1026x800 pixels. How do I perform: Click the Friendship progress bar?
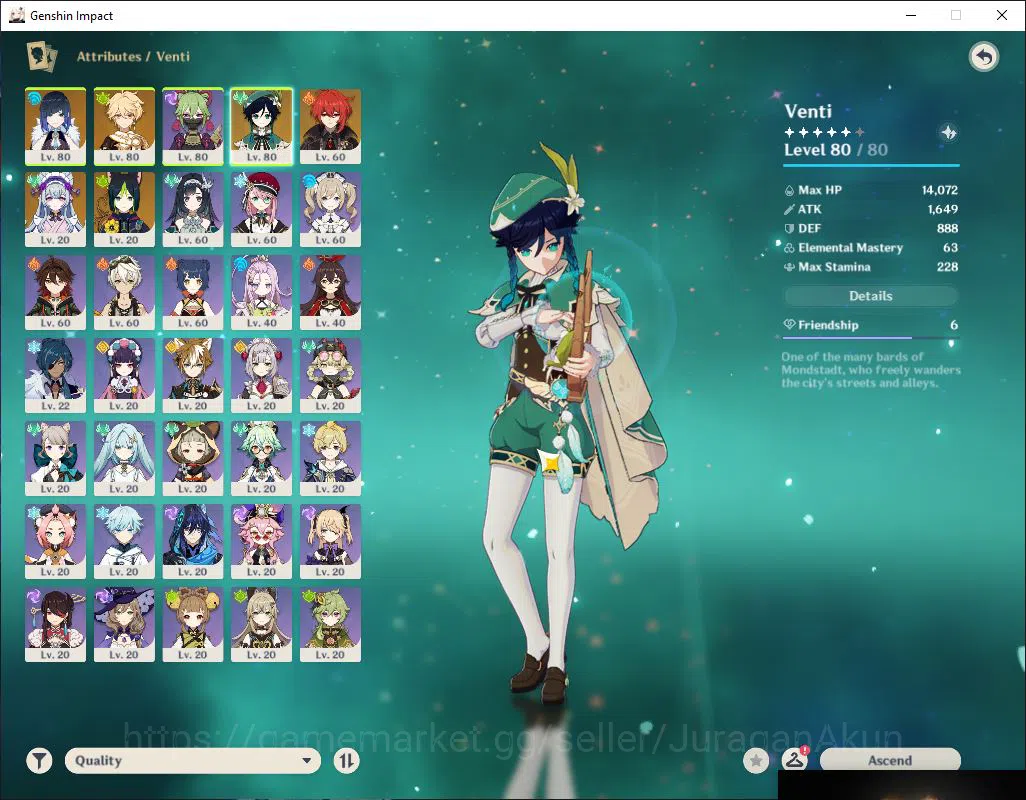click(870, 338)
